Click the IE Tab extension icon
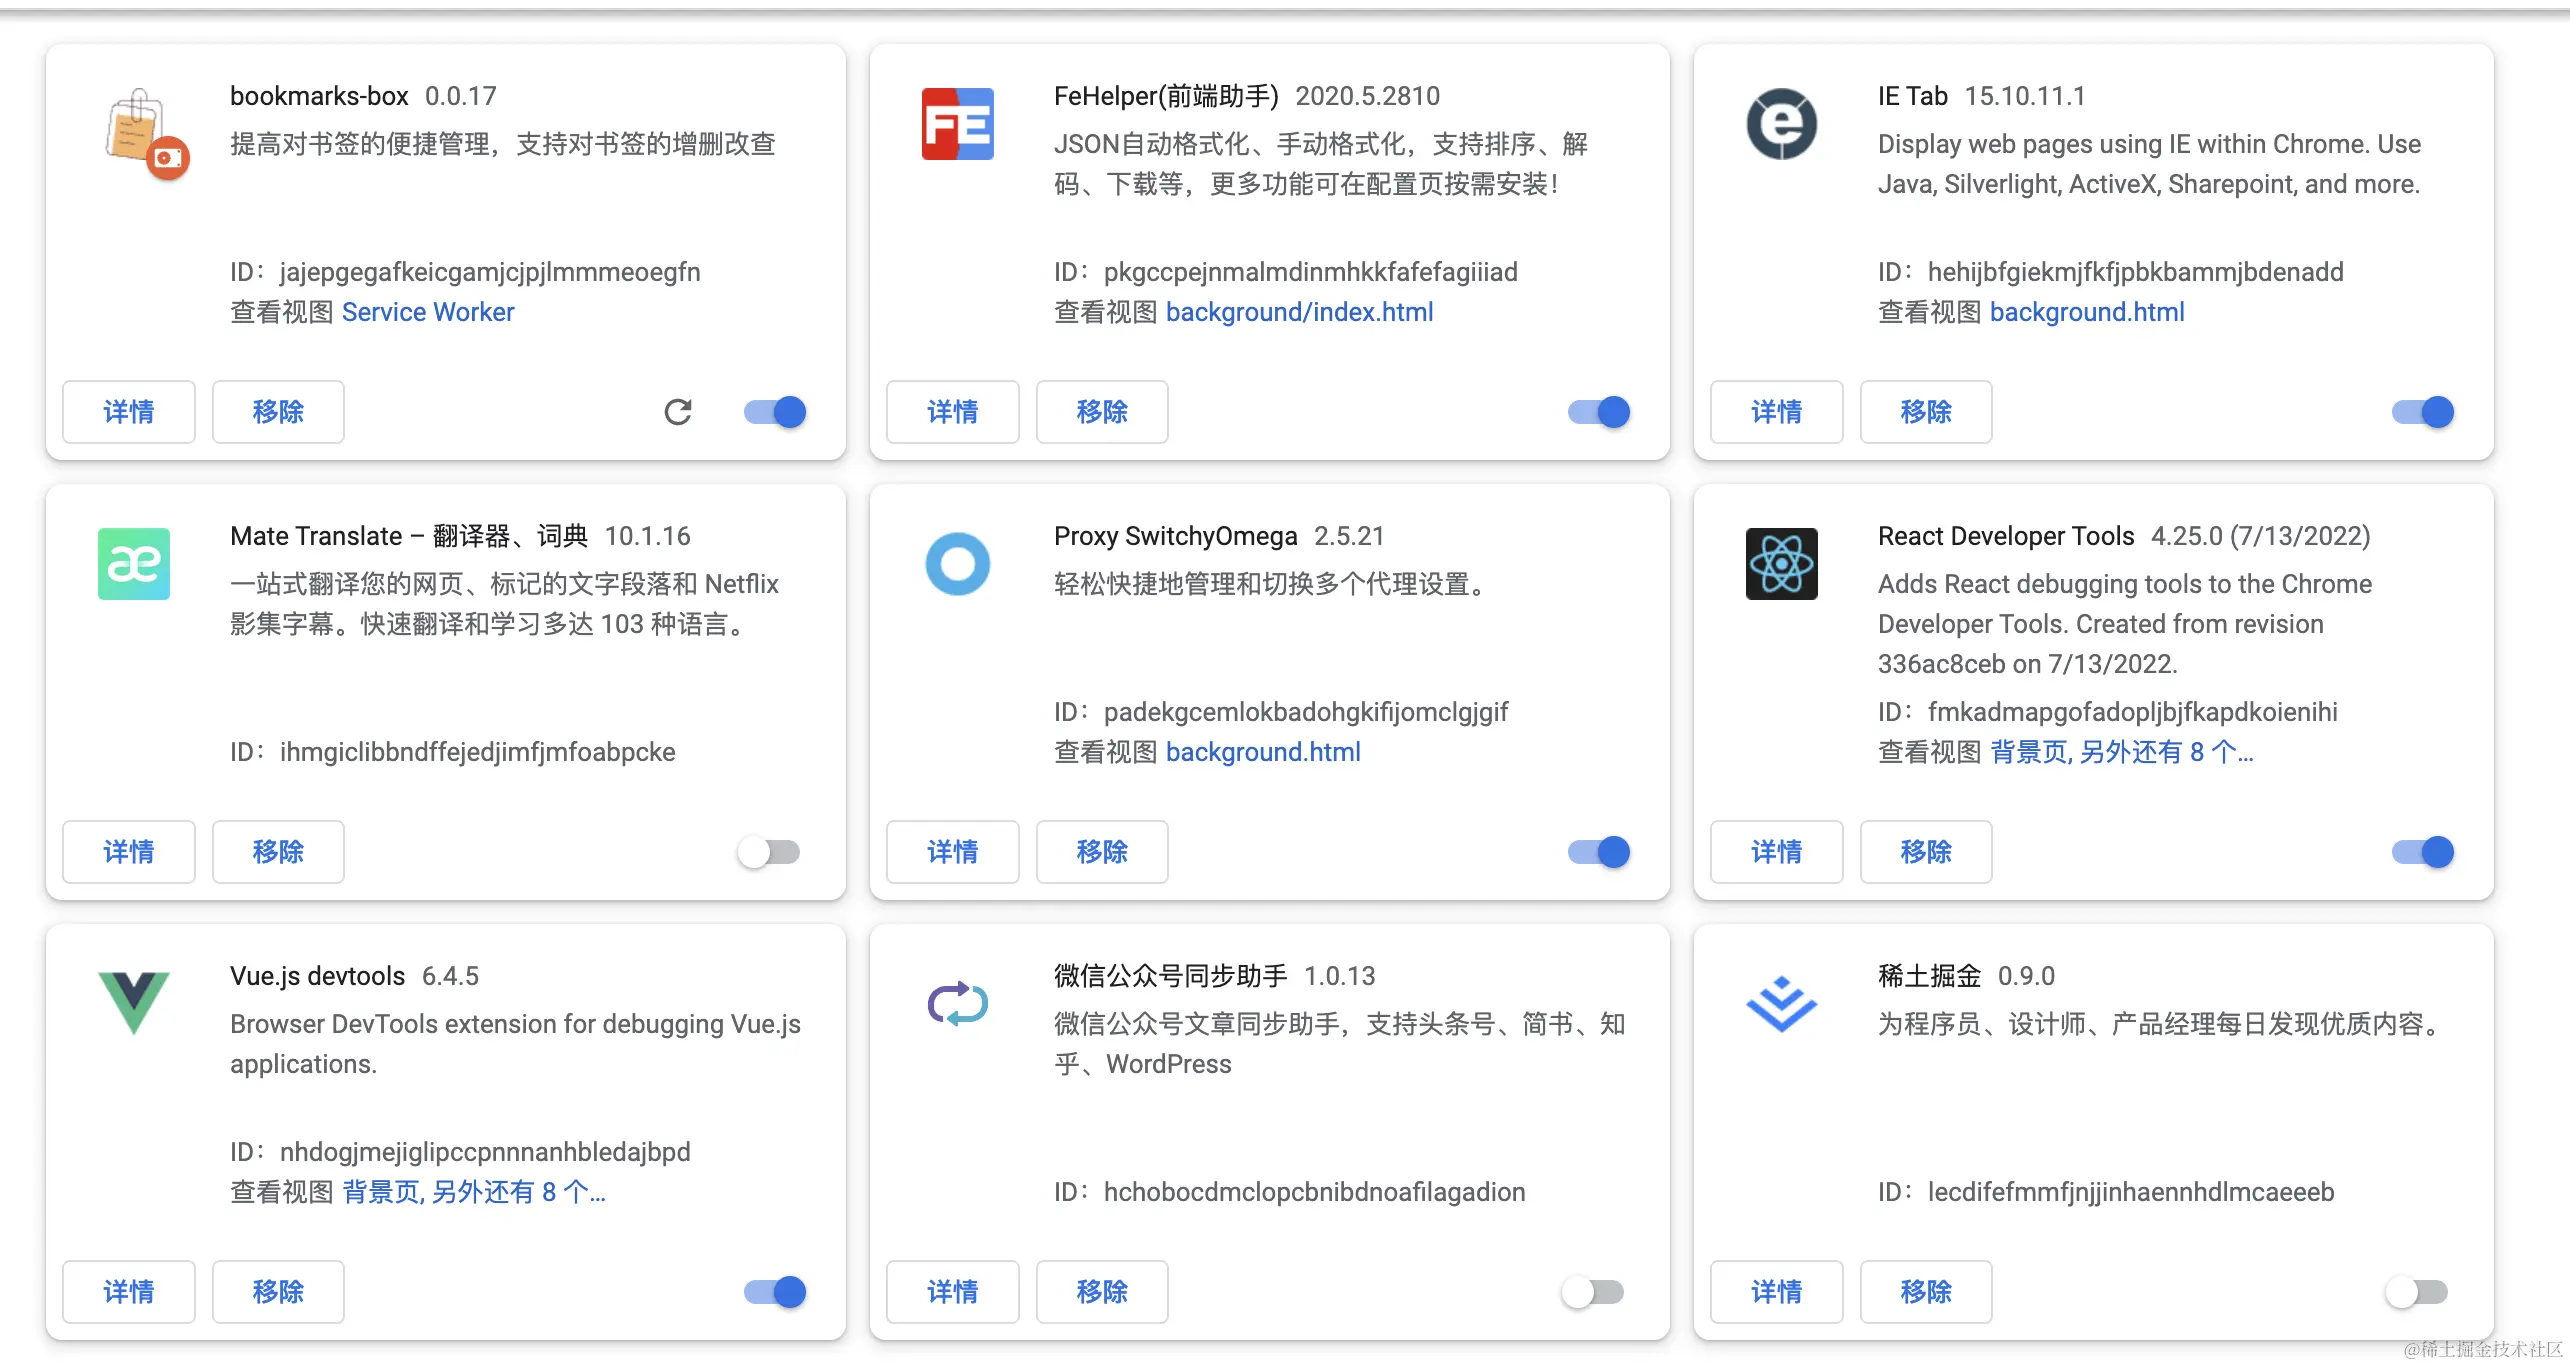This screenshot has height=1366, width=2570. pyautogui.click(x=1781, y=124)
